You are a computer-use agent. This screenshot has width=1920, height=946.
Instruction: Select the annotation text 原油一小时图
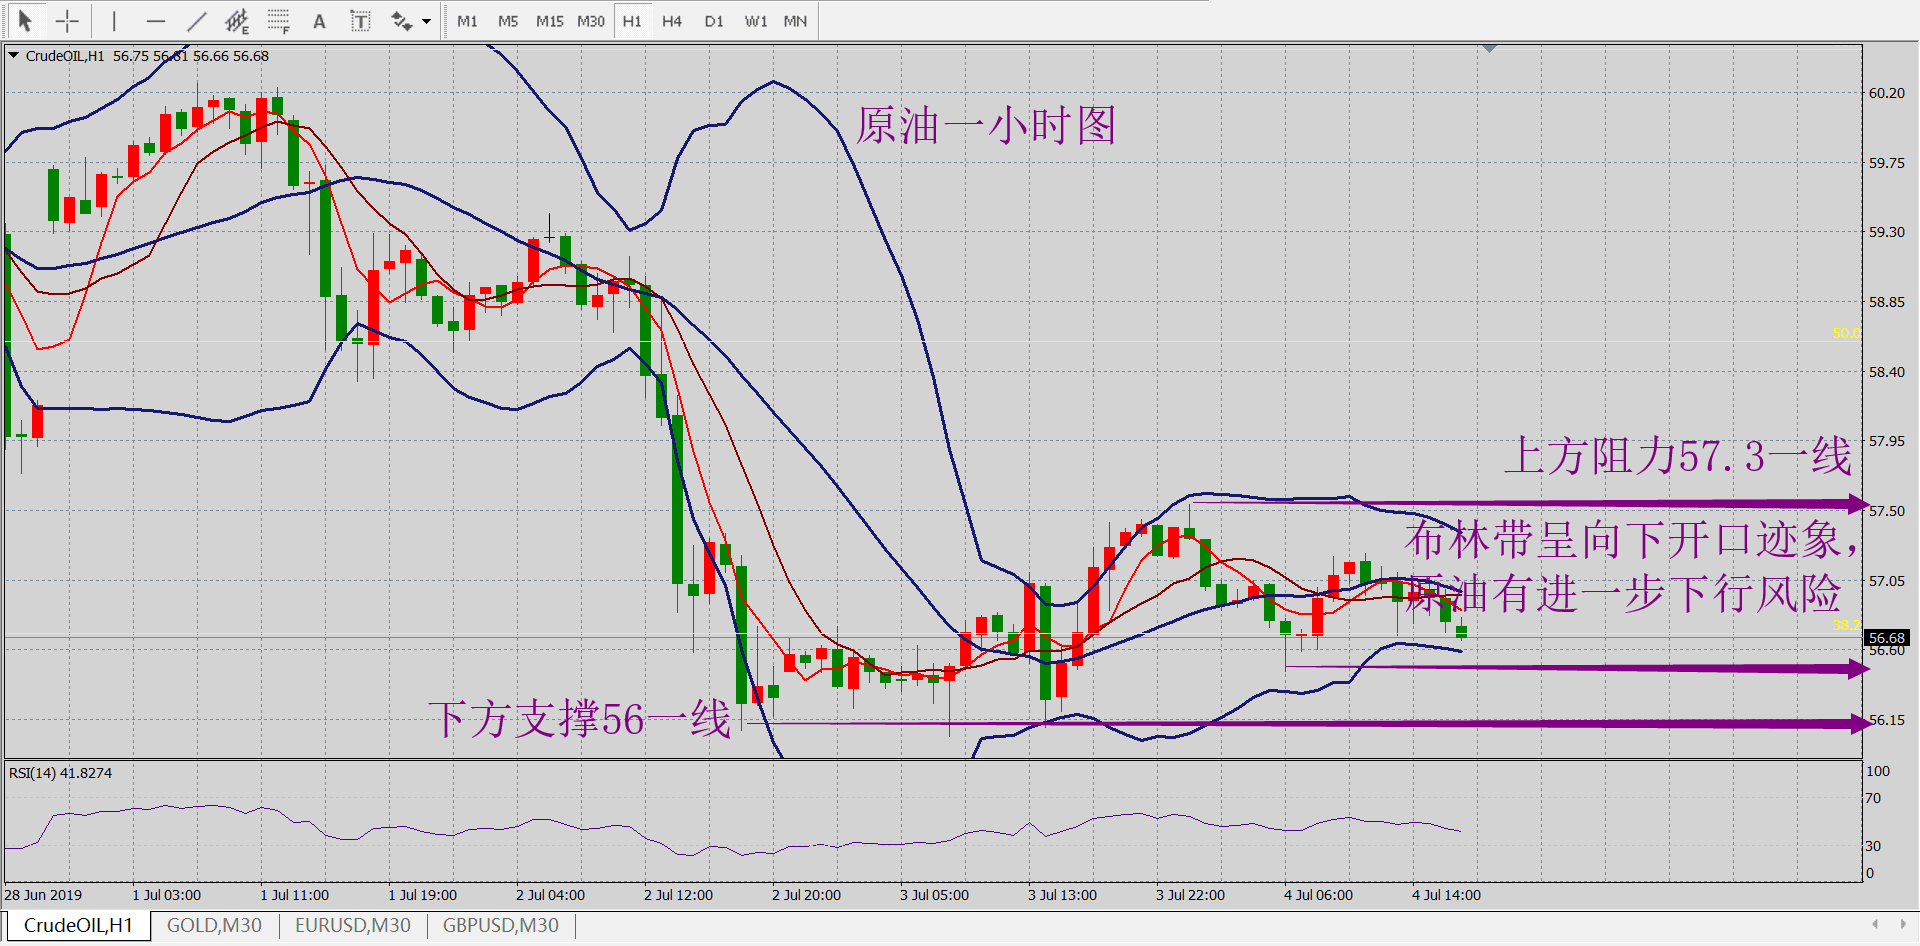(986, 126)
